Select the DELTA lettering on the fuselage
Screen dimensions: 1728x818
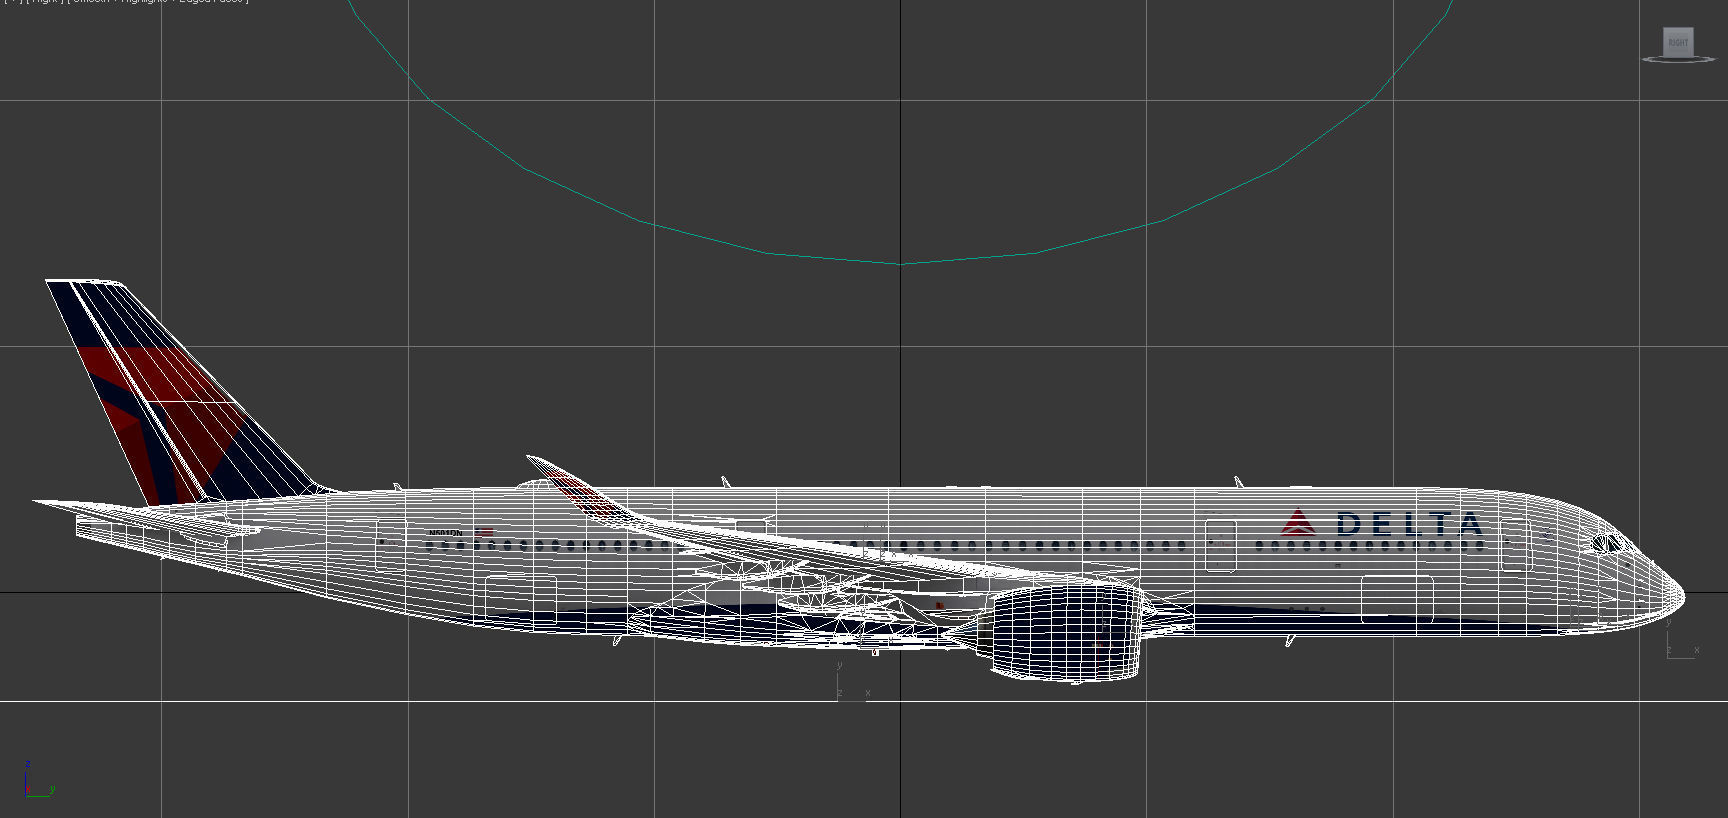pos(1409,523)
